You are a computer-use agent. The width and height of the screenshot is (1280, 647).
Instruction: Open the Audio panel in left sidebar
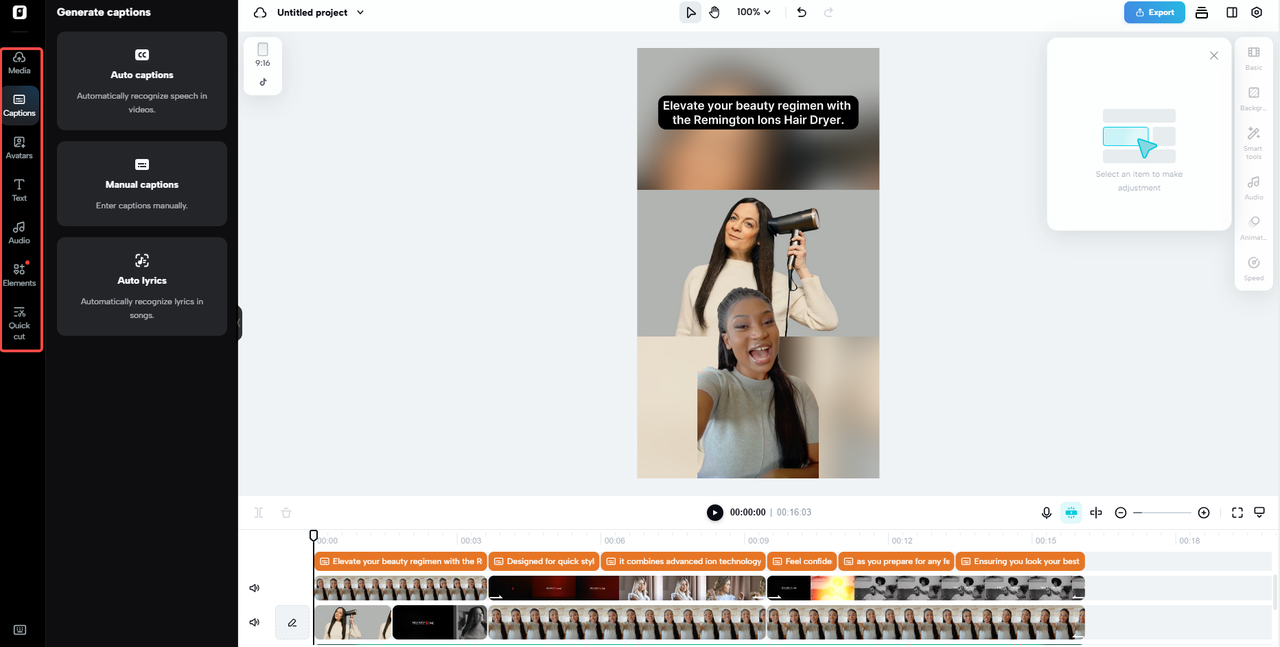(x=19, y=232)
